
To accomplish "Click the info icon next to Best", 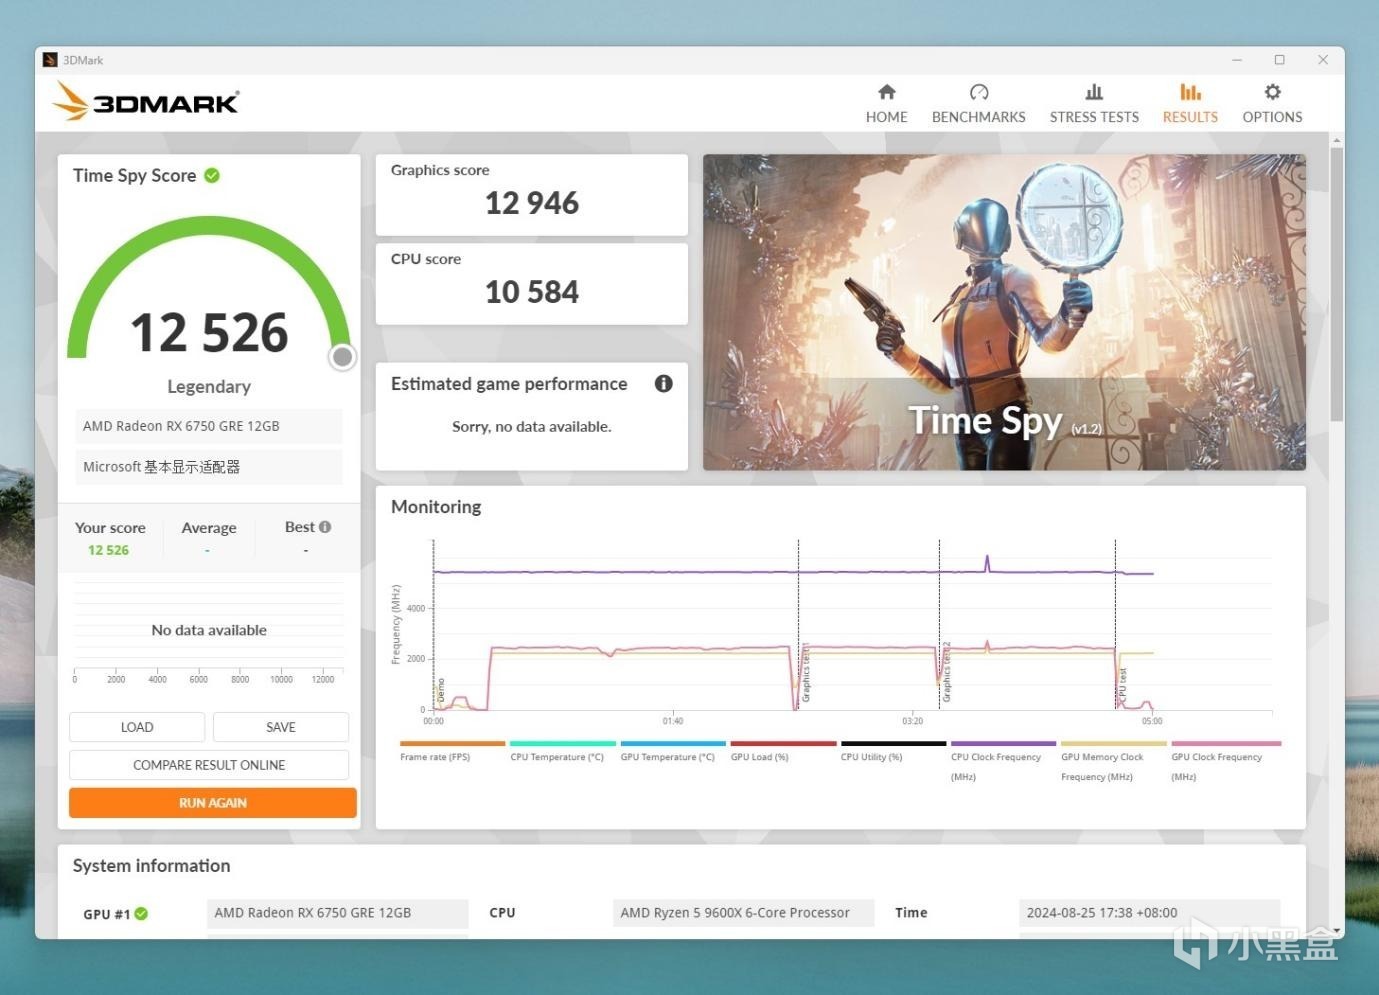I will coord(325,527).
